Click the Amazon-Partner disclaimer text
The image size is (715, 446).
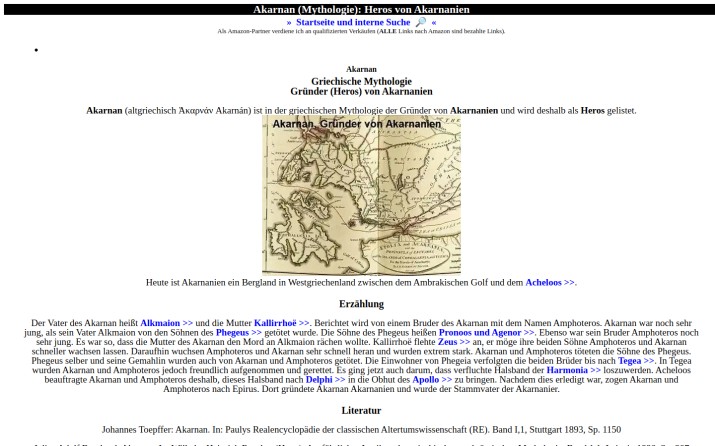tap(361, 31)
